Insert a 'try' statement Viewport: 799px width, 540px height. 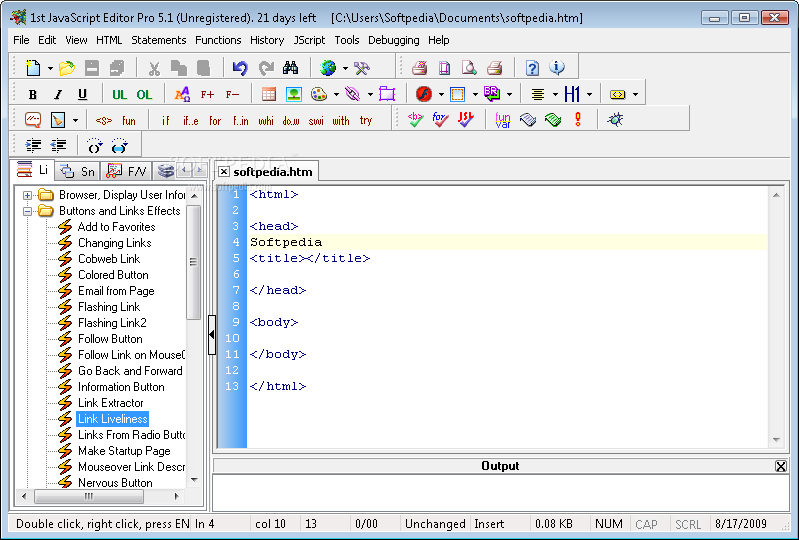pos(366,121)
